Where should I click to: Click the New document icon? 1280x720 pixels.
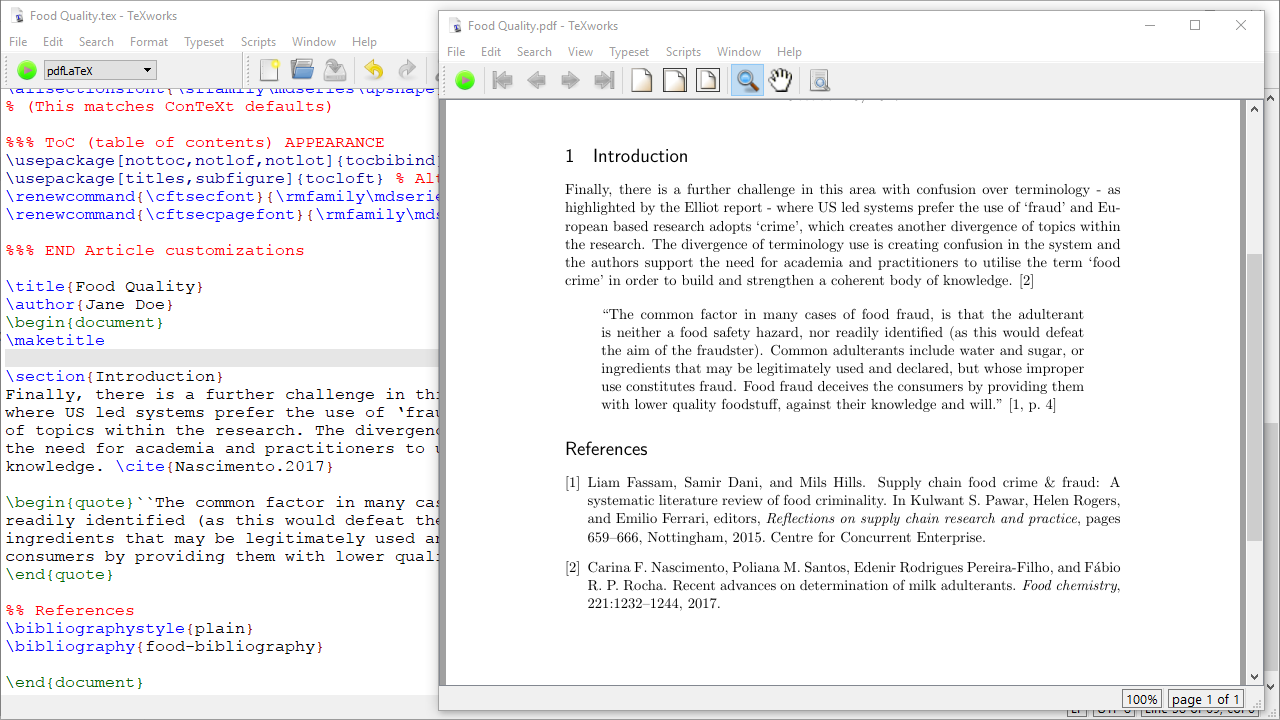(x=269, y=70)
